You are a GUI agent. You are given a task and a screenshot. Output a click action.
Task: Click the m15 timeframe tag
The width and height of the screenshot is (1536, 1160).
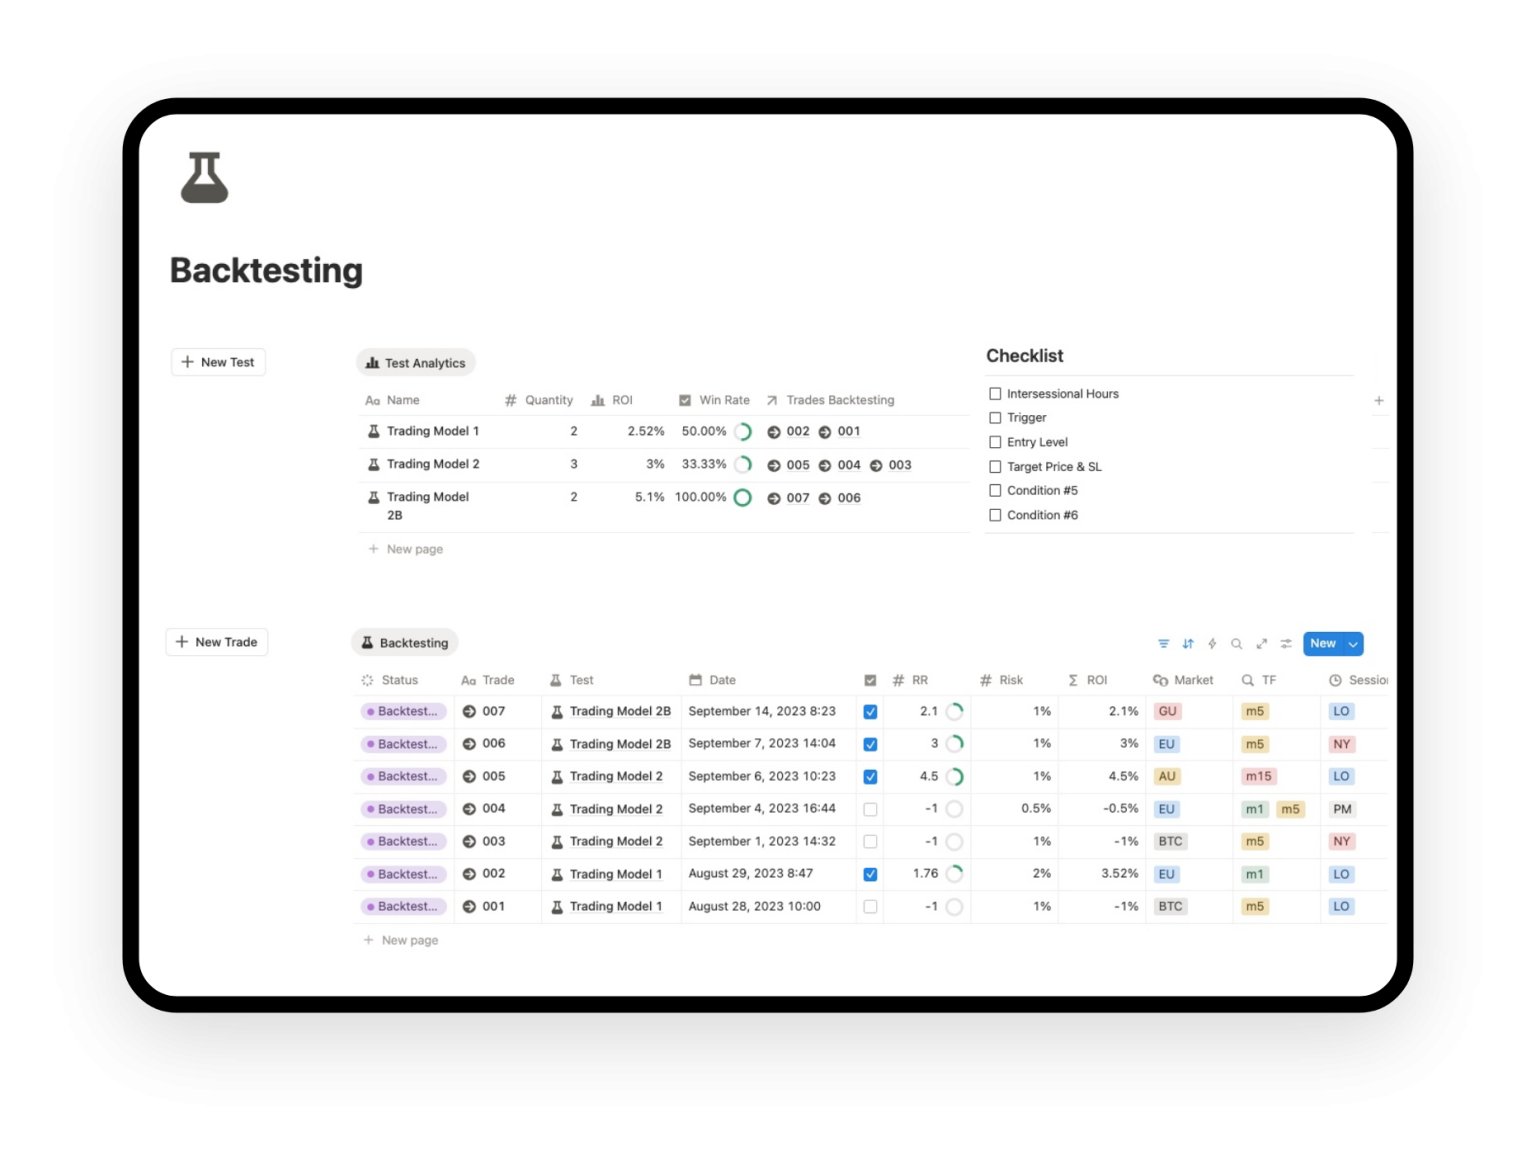click(x=1258, y=777)
